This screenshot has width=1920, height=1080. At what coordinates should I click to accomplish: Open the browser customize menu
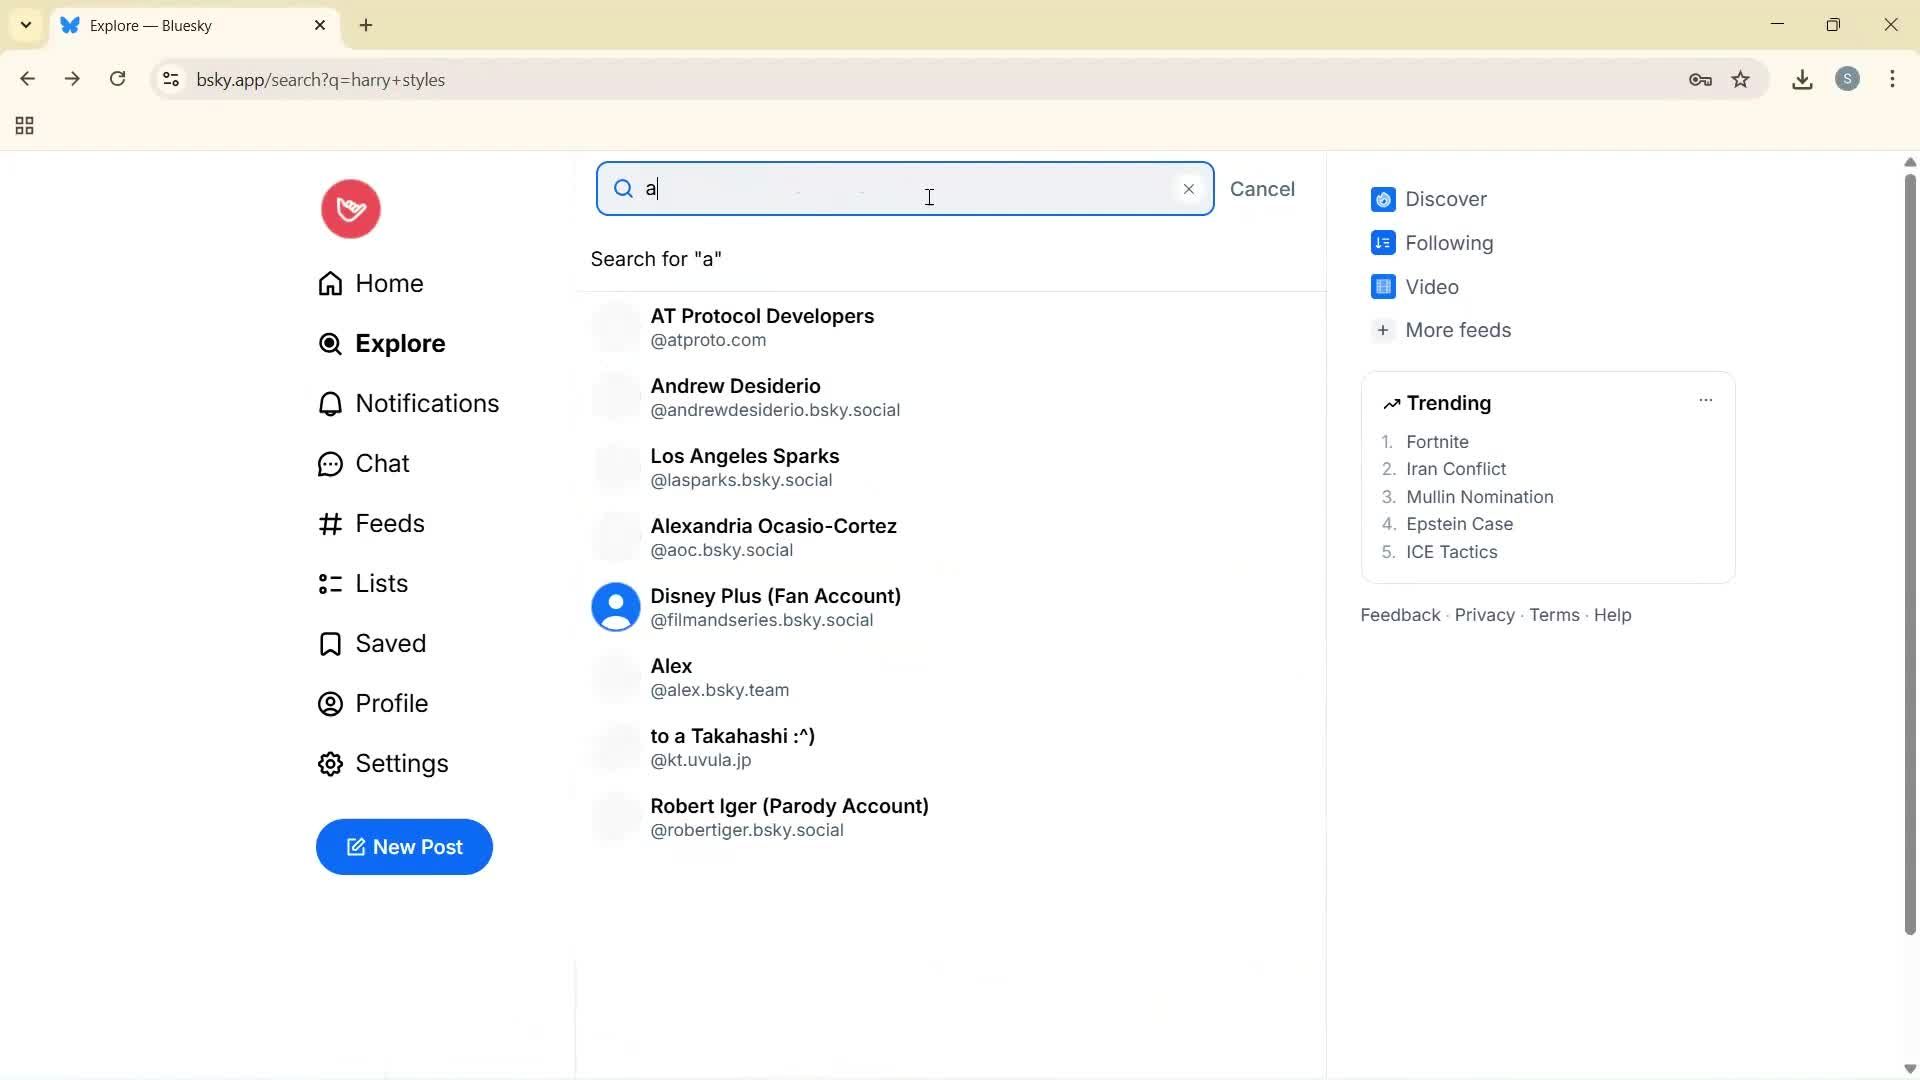coord(1893,79)
